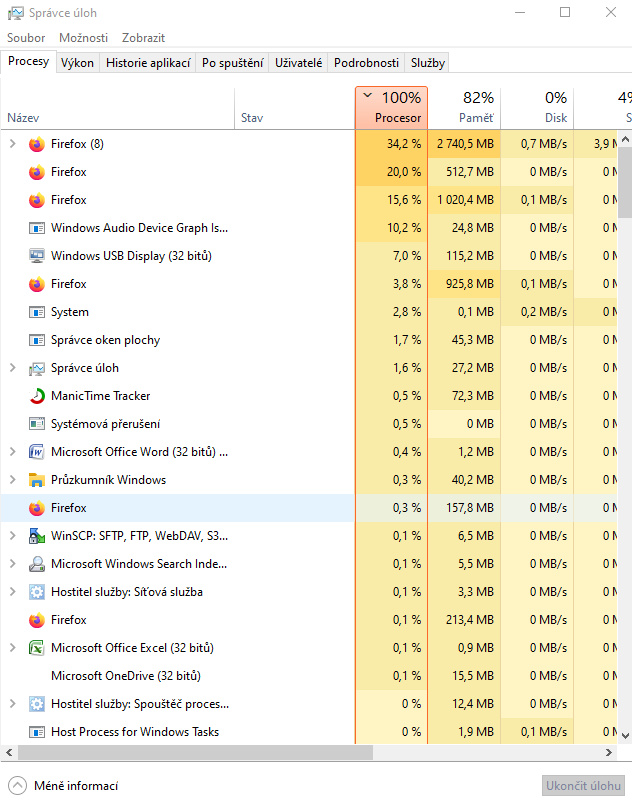Viewport: 632px width, 807px height.
Task: Click the 1 020,4 MB memory cell
Action: click(x=464, y=200)
